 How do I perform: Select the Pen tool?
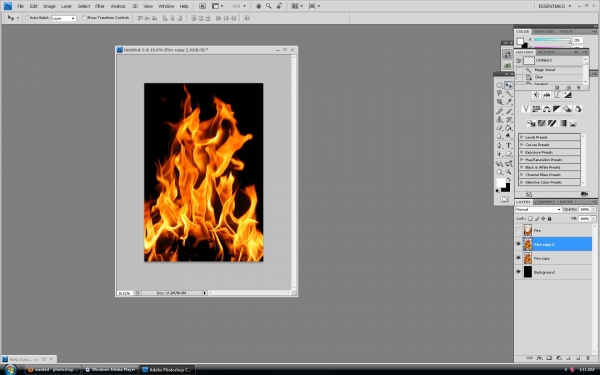499,145
